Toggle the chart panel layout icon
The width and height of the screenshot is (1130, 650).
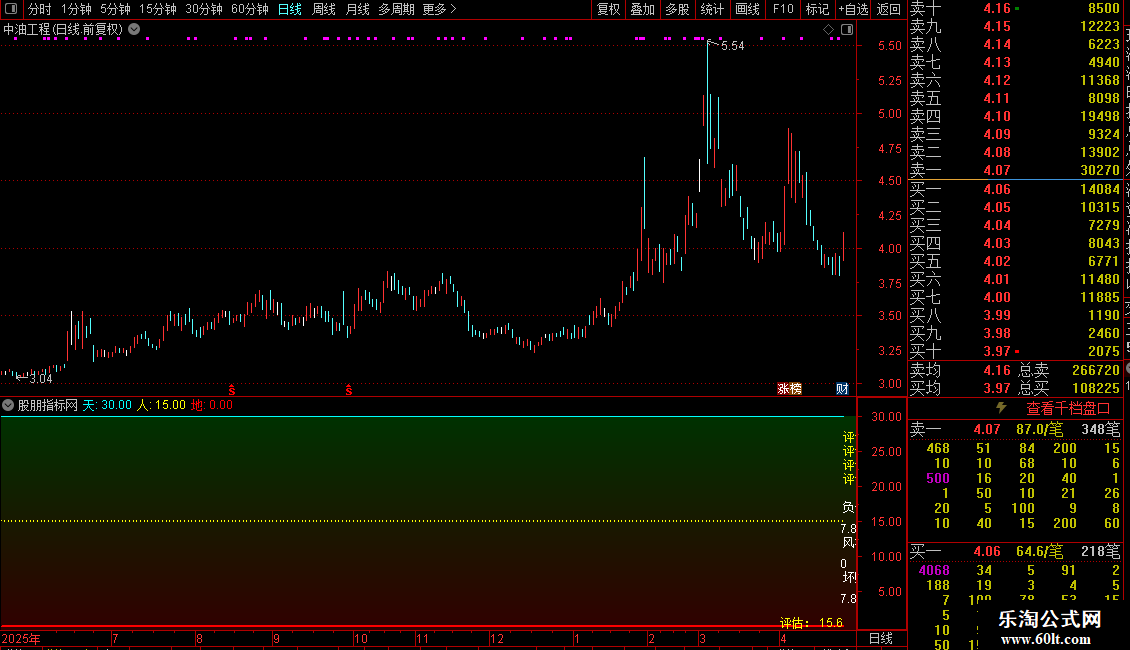[x=847, y=30]
